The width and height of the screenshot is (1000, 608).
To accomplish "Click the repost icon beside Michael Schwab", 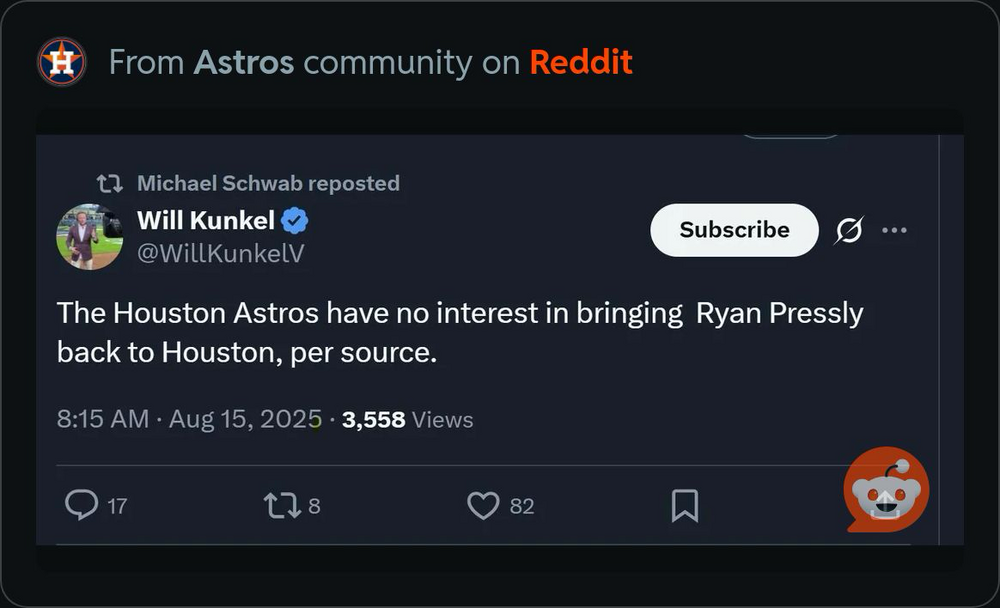I will coord(109,184).
